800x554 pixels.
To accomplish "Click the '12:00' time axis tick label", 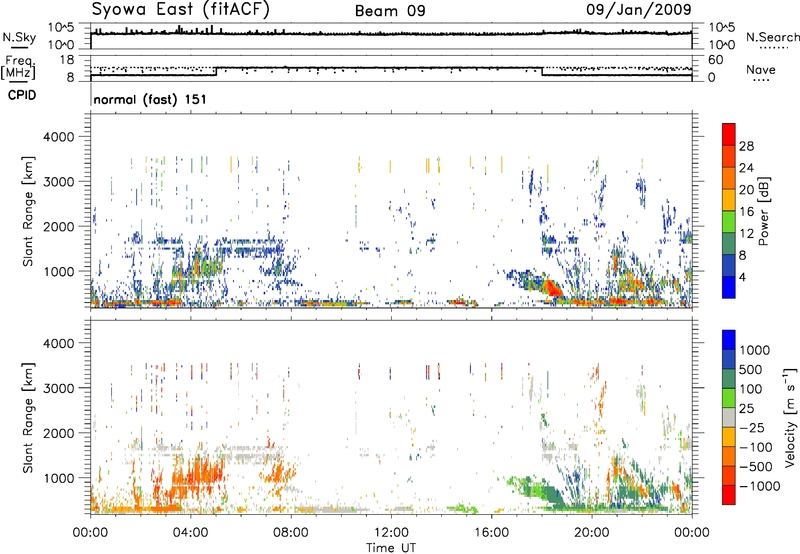I will [391, 533].
